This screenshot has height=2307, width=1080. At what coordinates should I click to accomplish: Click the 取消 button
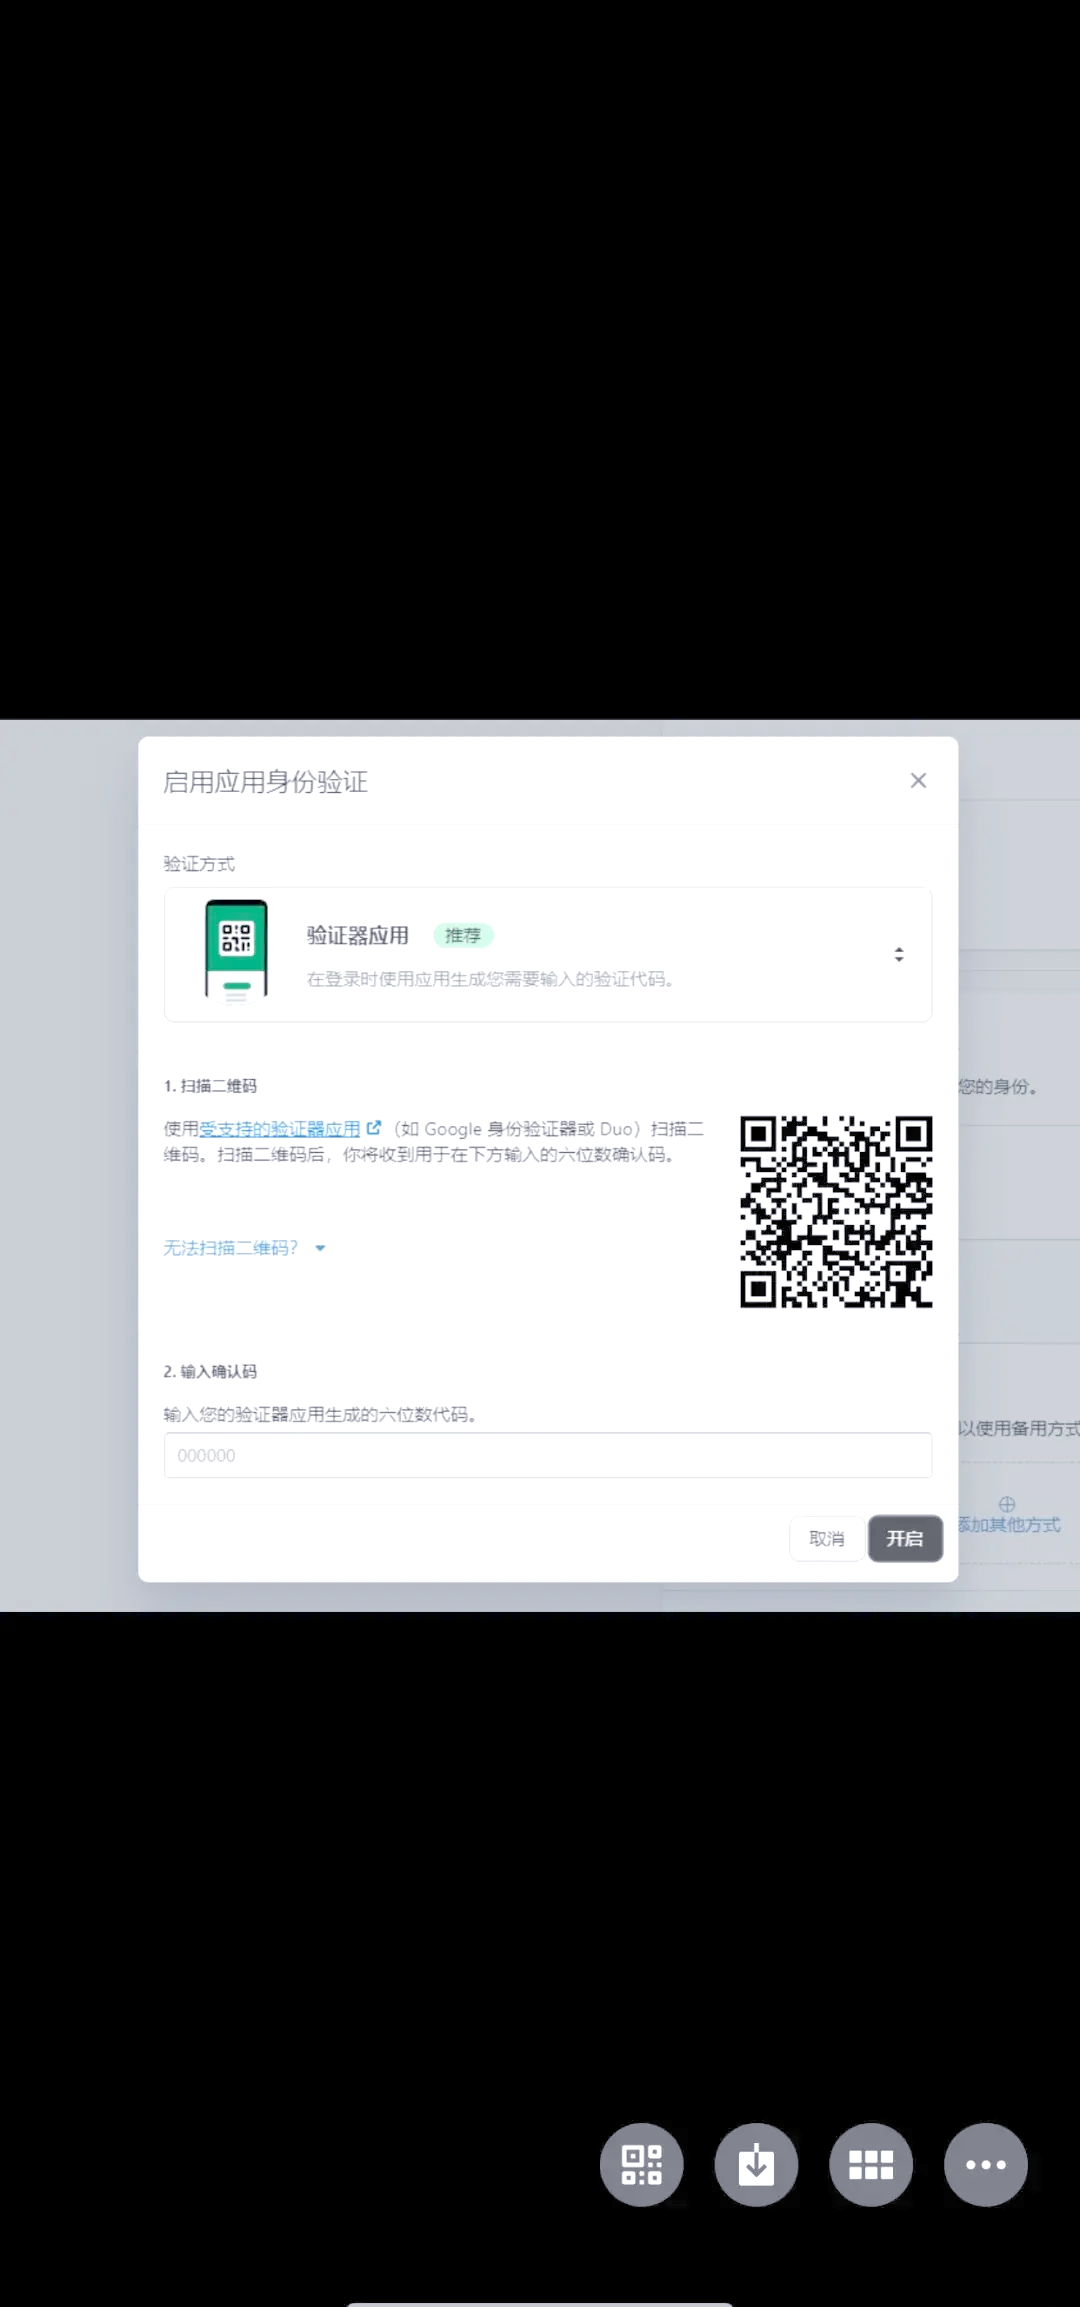click(827, 1539)
